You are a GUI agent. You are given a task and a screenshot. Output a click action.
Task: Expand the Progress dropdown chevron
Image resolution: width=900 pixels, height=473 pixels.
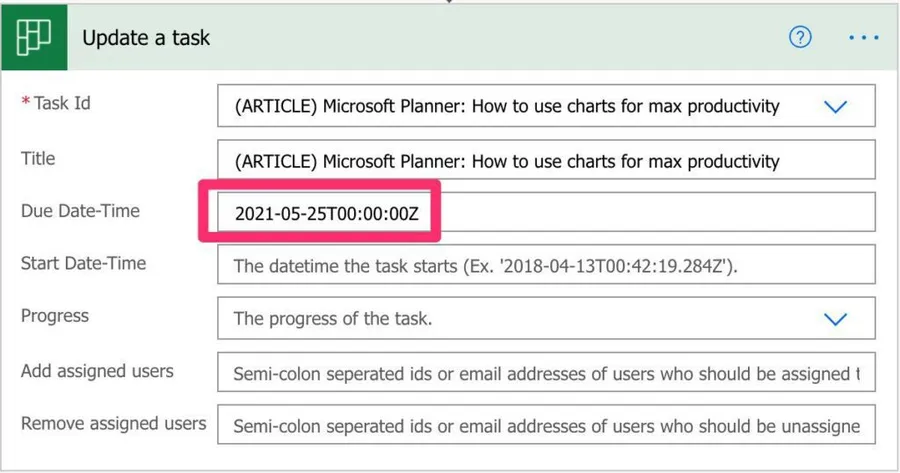pyautogui.click(x=835, y=320)
